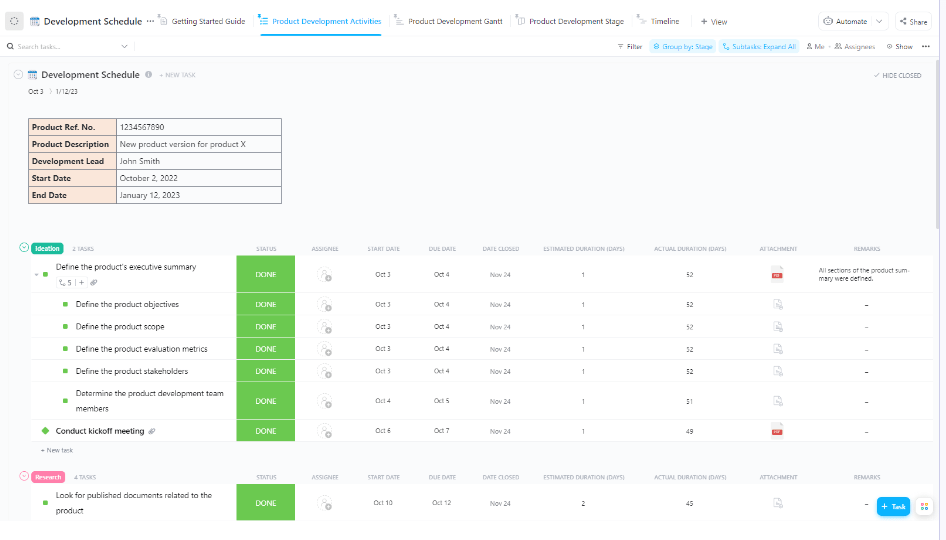This screenshot has height=540, width=946.
Task: Click the Share button
Action: (913, 21)
